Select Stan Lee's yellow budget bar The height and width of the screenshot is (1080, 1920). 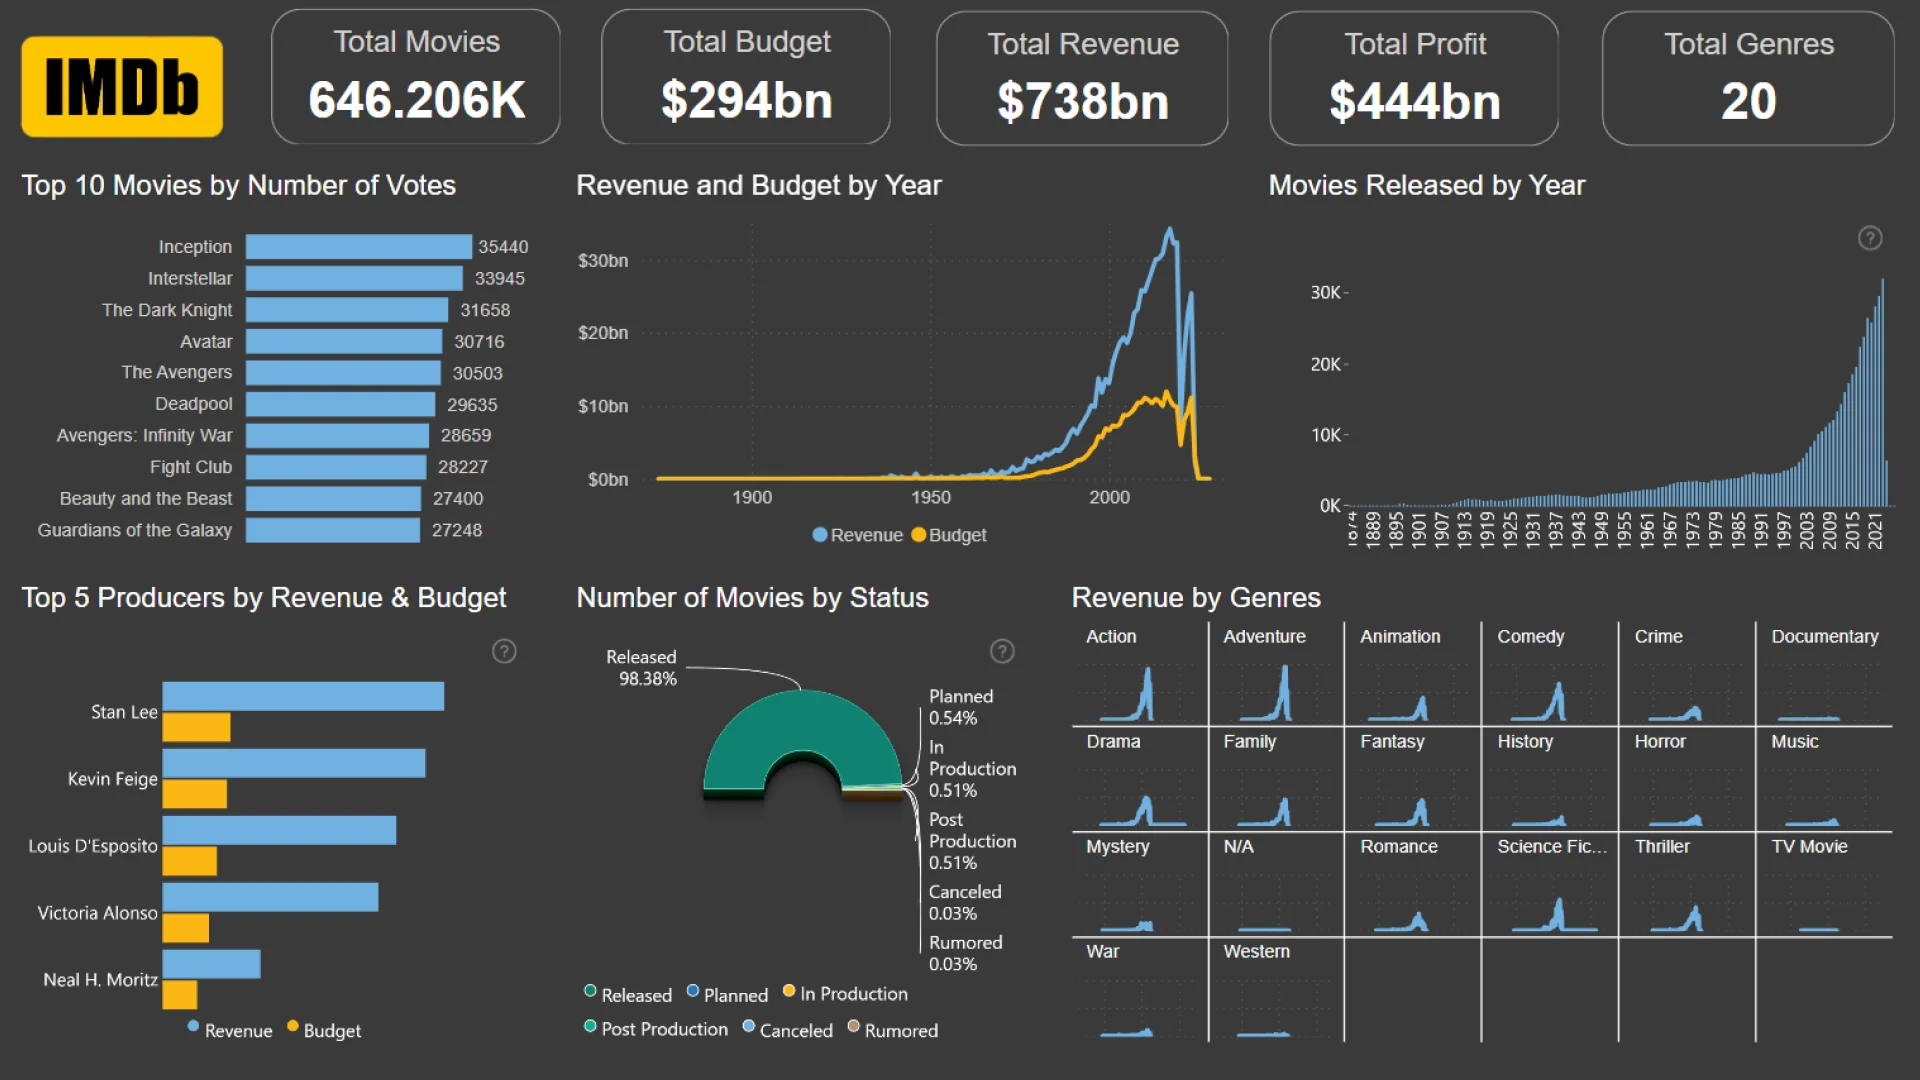(x=196, y=727)
